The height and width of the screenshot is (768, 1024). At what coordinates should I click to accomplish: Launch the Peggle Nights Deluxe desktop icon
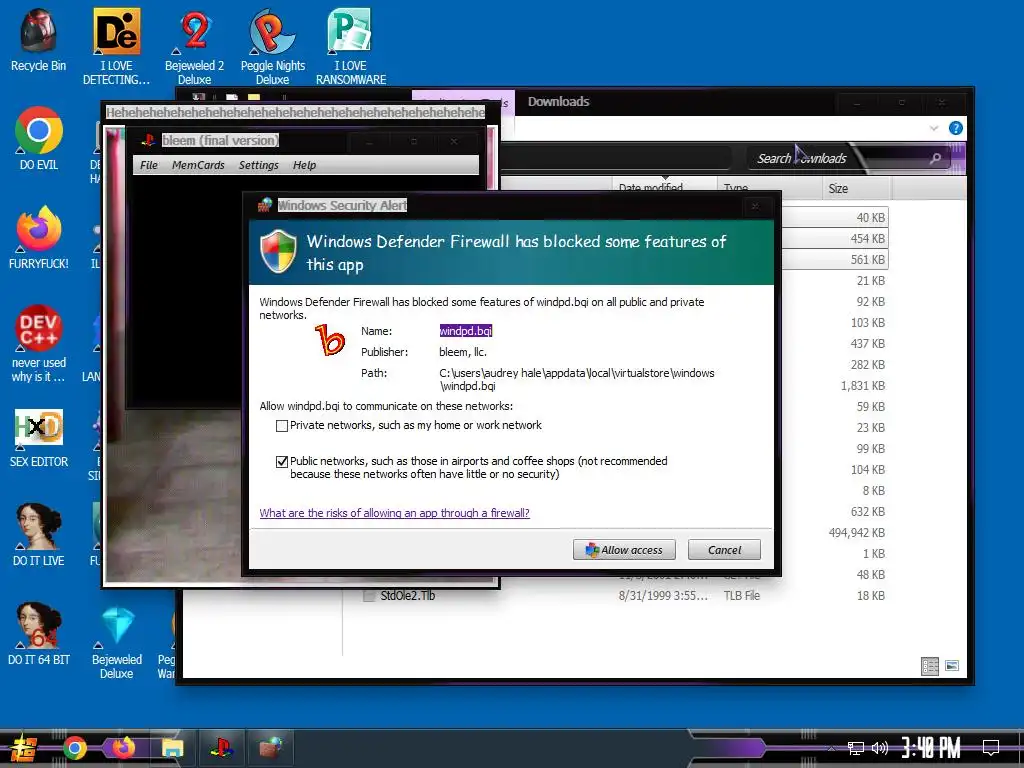tap(272, 46)
